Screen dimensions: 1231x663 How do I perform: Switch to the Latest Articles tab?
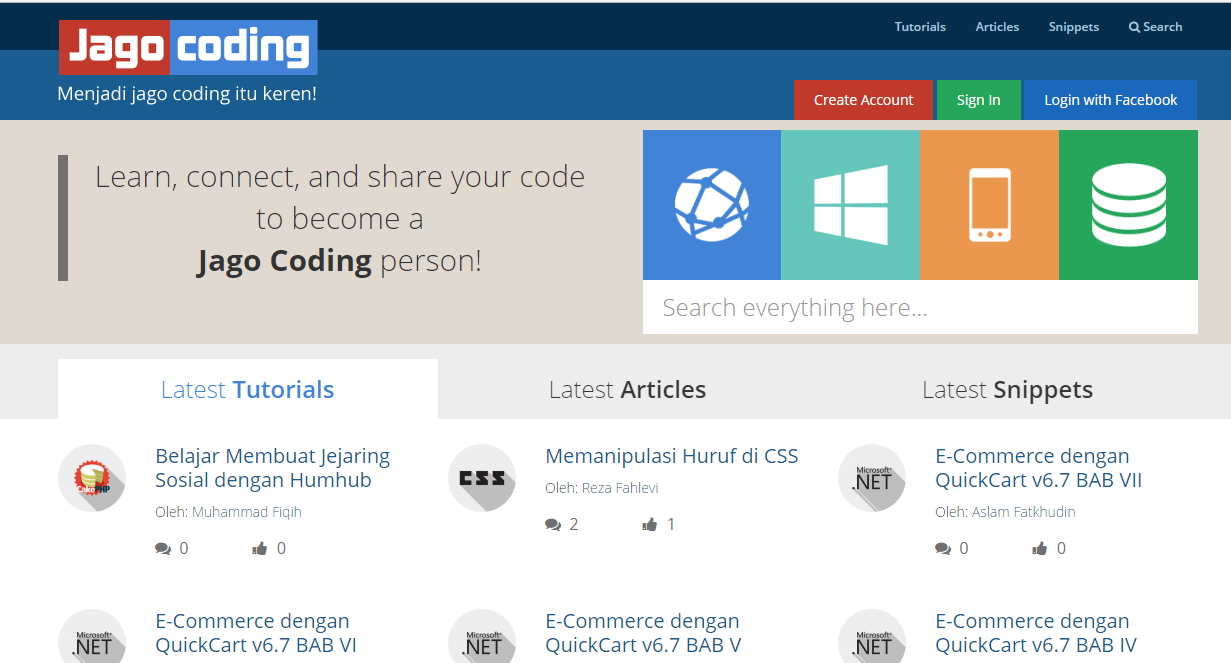click(x=627, y=390)
